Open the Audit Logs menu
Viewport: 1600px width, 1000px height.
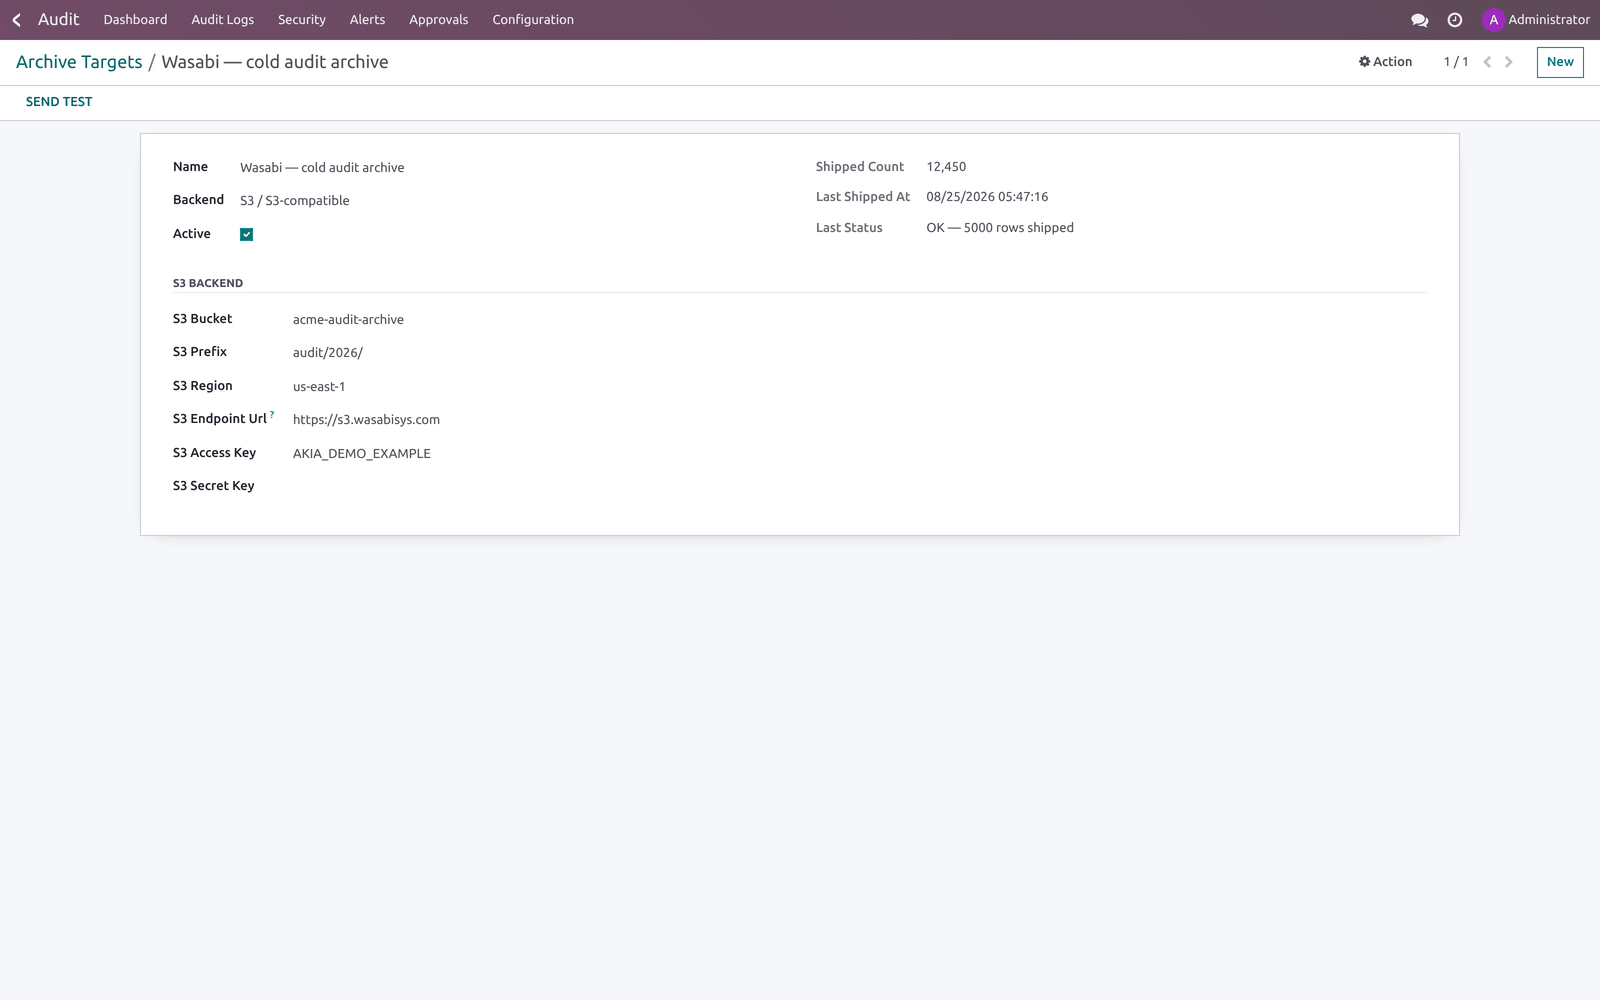point(223,20)
